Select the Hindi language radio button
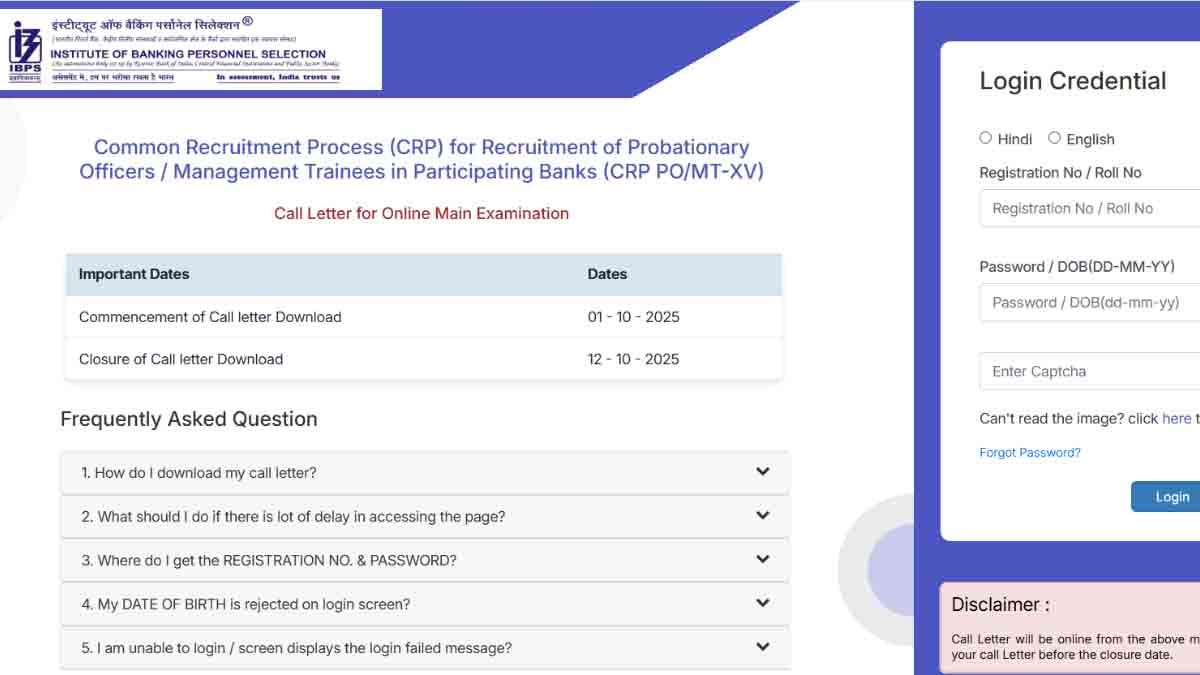The width and height of the screenshot is (1200, 675). [x=985, y=139]
